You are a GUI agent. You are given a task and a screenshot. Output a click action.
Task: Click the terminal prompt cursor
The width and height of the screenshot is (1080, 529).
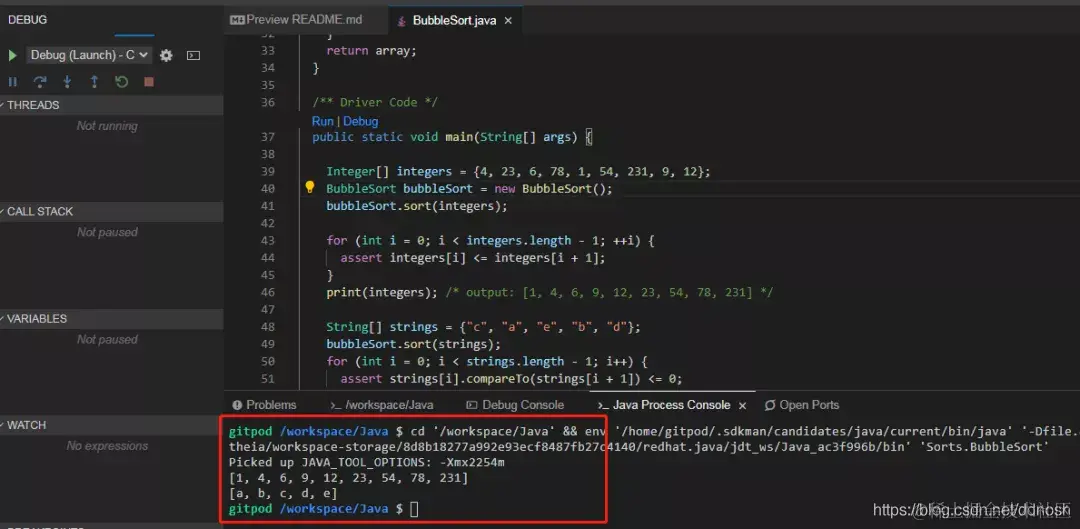[414, 509]
